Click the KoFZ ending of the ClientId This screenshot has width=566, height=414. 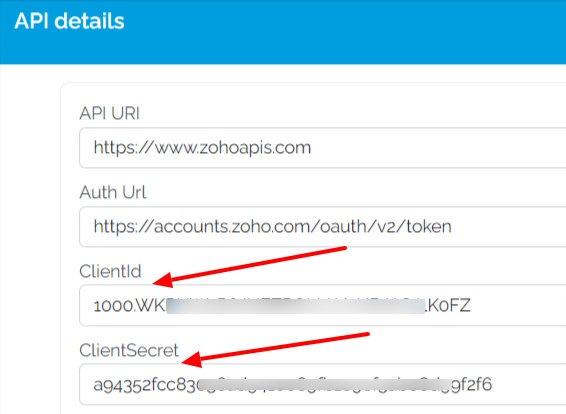tap(449, 306)
